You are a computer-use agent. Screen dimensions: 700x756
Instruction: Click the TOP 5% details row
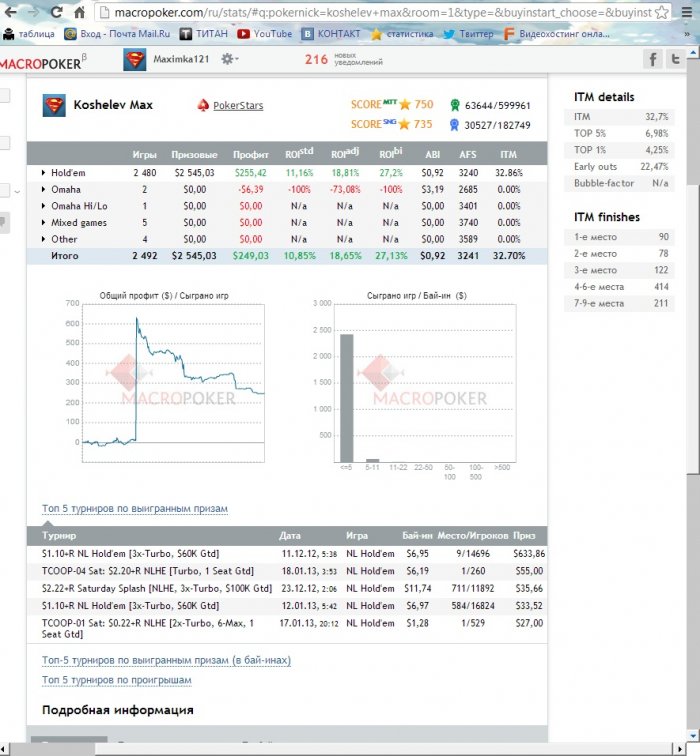coord(621,133)
